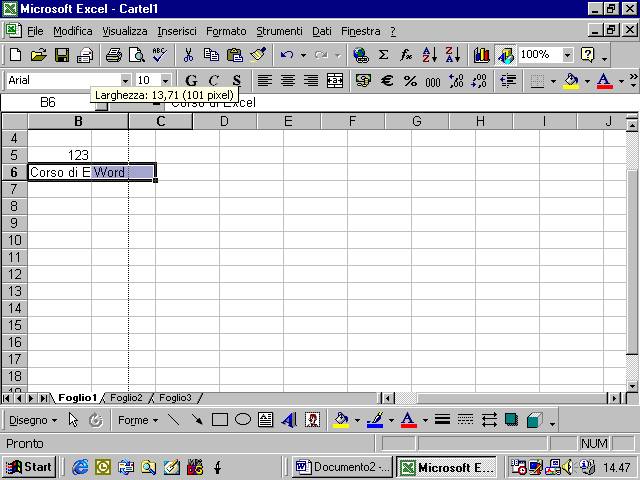Screen dimensions: 640x480
Task: Switch to the Foglio3 sheet tab
Action: point(175,398)
